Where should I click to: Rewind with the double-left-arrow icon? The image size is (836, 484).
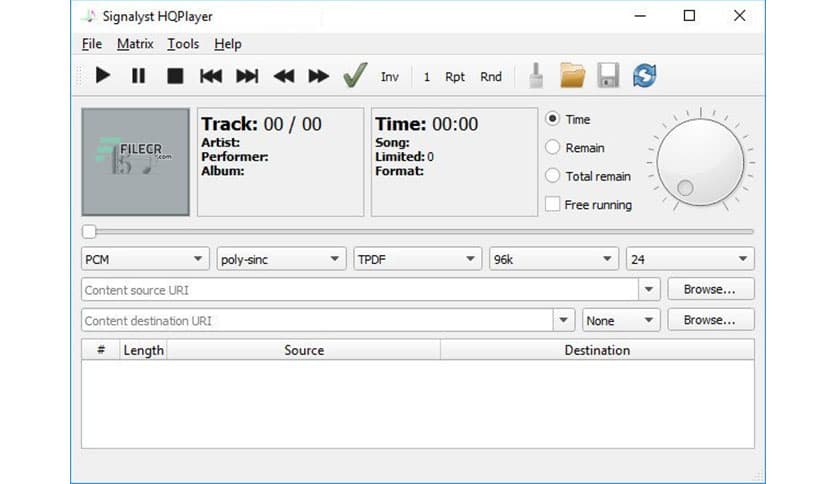pos(284,76)
